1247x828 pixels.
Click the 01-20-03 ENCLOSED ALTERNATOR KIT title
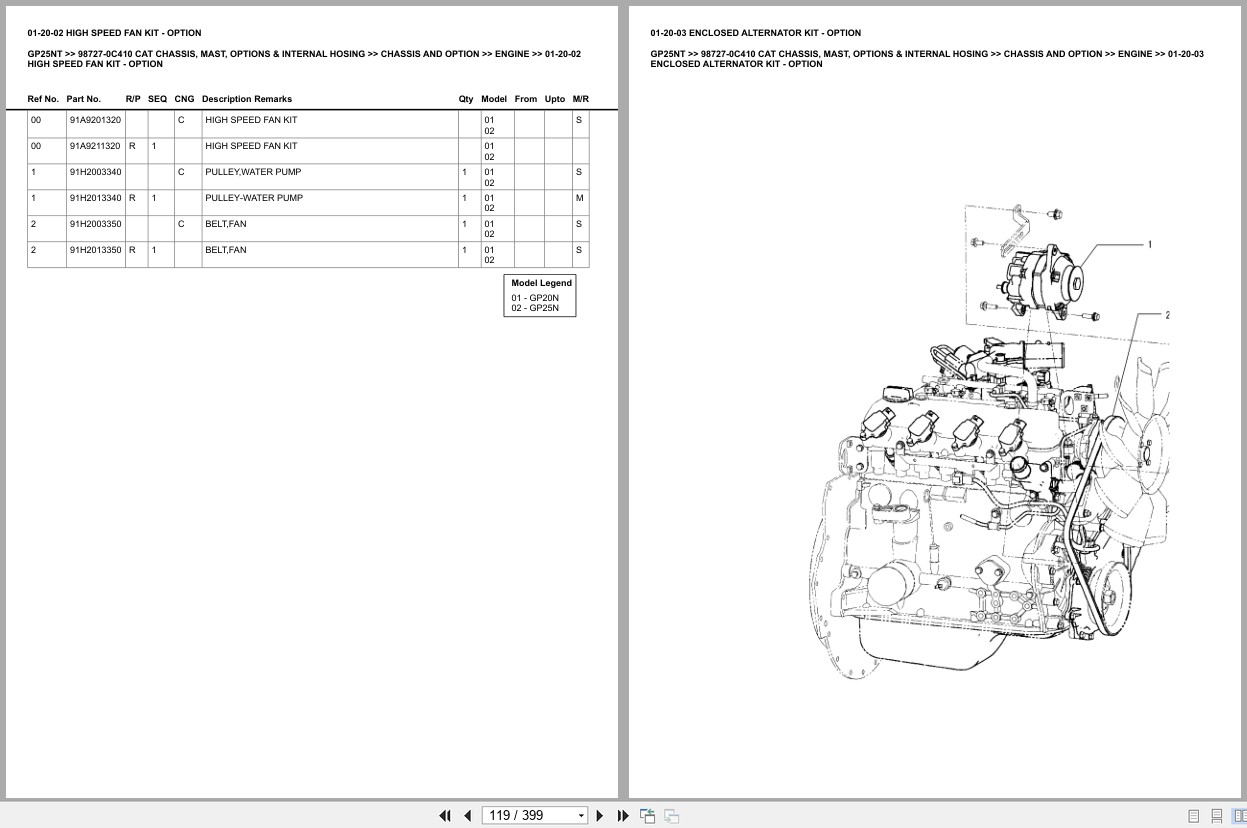coord(755,33)
